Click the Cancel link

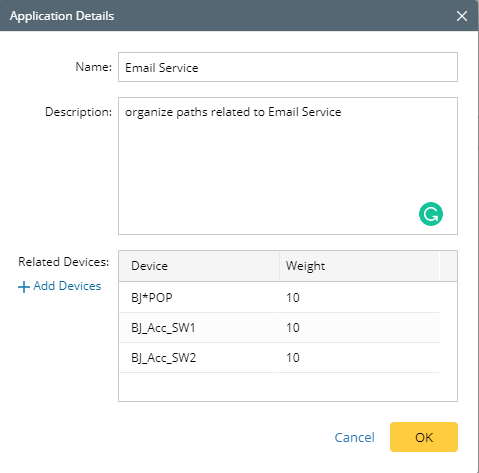[x=354, y=437]
